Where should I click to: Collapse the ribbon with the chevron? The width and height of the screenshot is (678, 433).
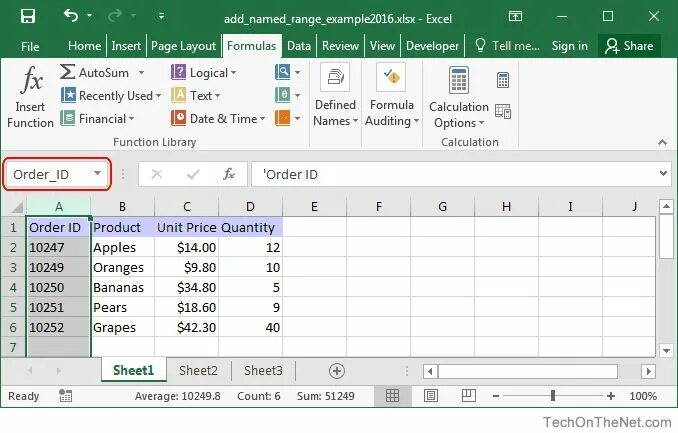pyautogui.click(x=662, y=142)
